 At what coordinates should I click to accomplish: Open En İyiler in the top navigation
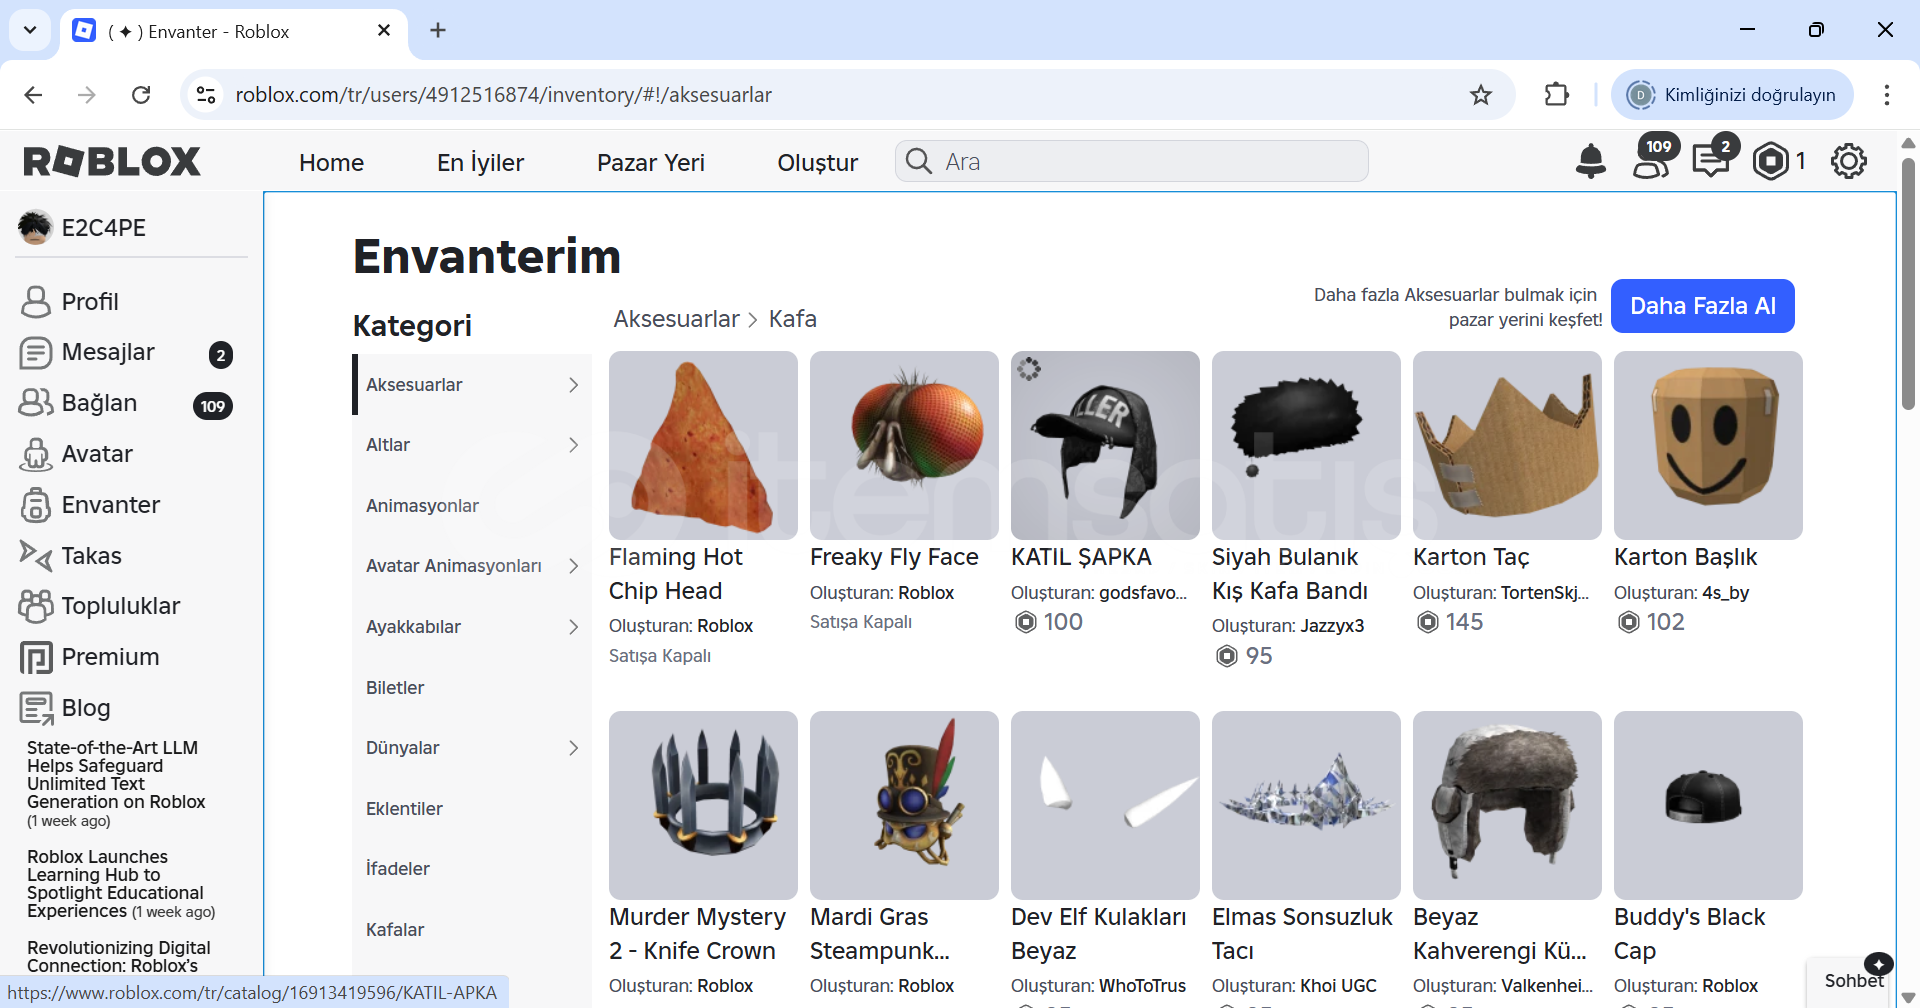tap(480, 162)
